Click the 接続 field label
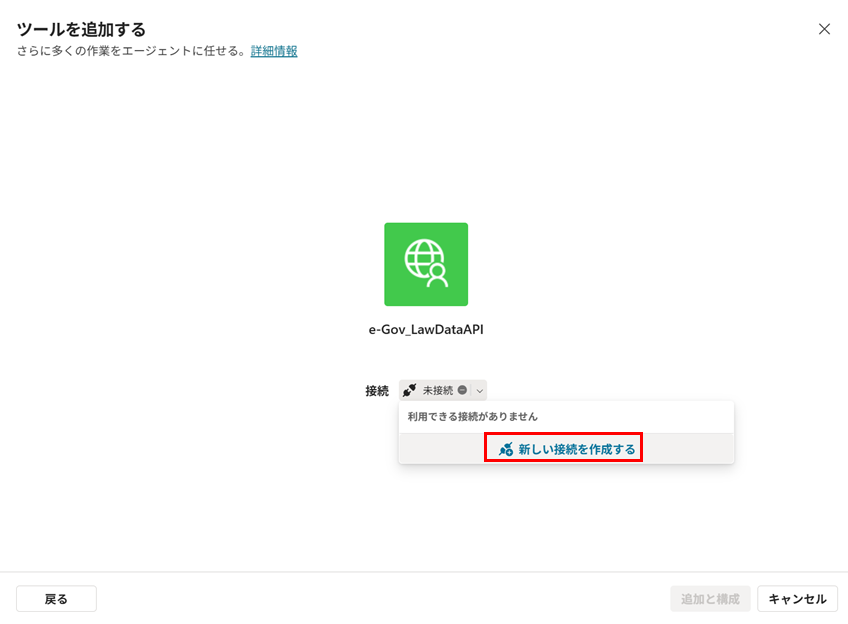This screenshot has height=624, width=848. pos(377,390)
